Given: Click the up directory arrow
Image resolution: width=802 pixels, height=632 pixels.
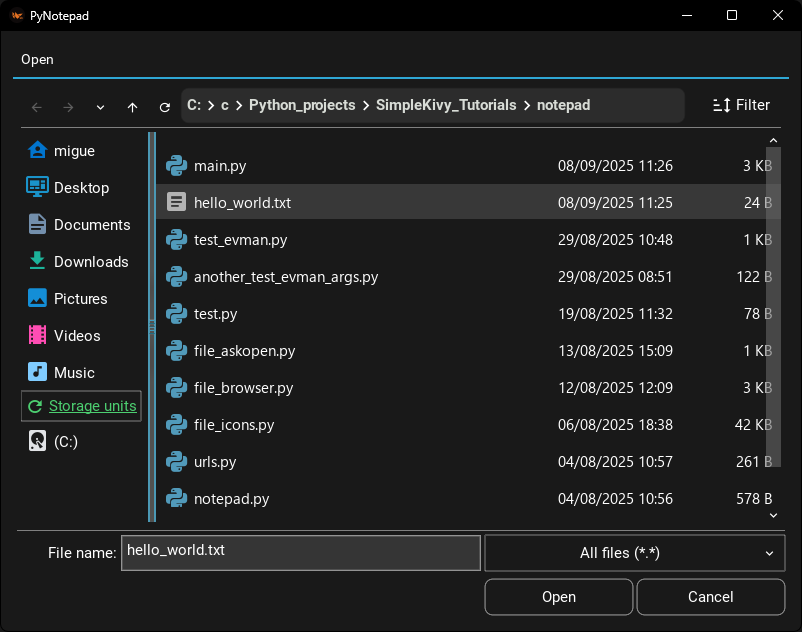Looking at the screenshot, I should 132,106.
